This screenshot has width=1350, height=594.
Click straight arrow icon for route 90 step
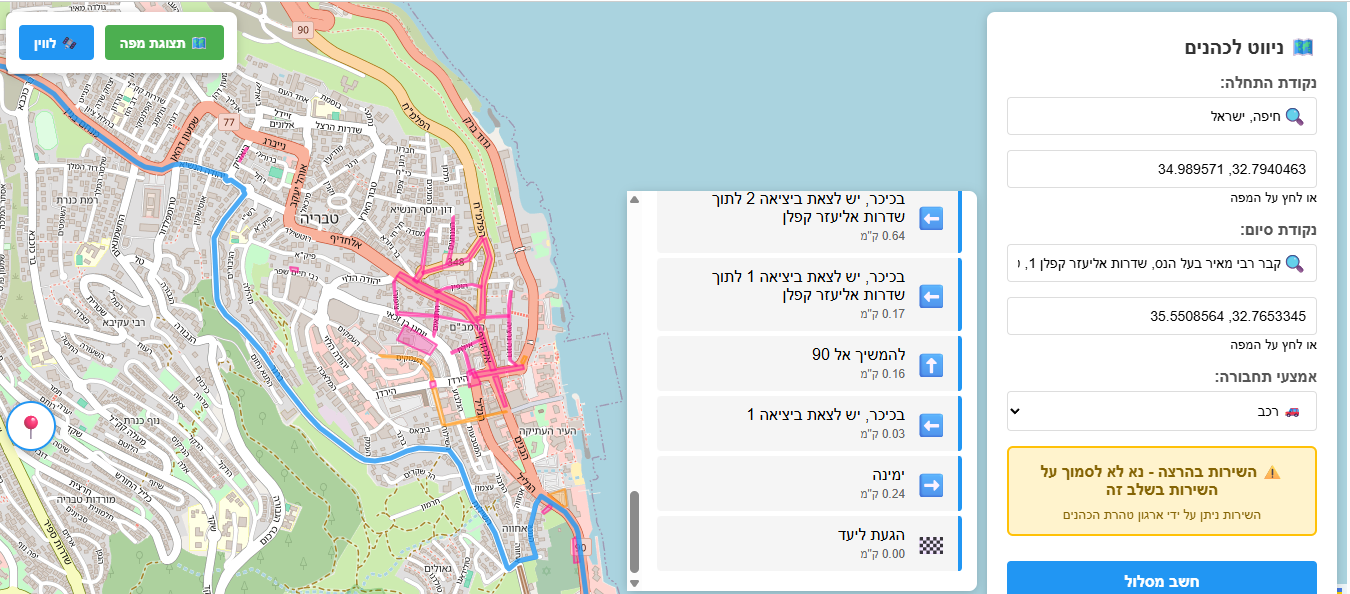click(931, 365)
